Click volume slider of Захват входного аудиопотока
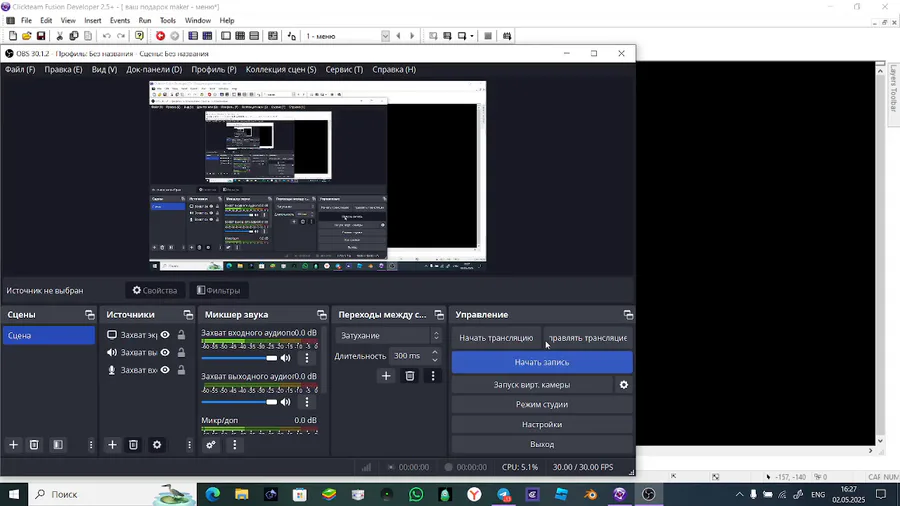 tap(239, 358)
